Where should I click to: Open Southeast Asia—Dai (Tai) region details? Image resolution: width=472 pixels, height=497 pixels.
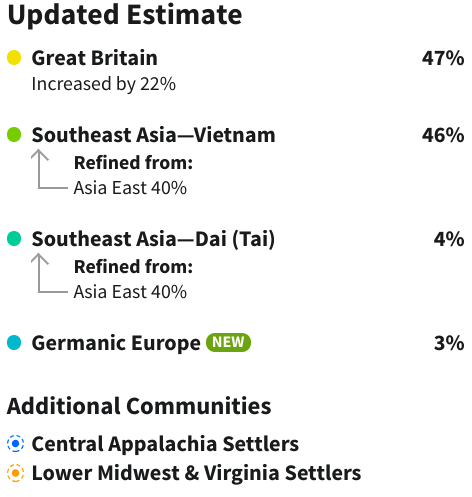tap(153, 239)
